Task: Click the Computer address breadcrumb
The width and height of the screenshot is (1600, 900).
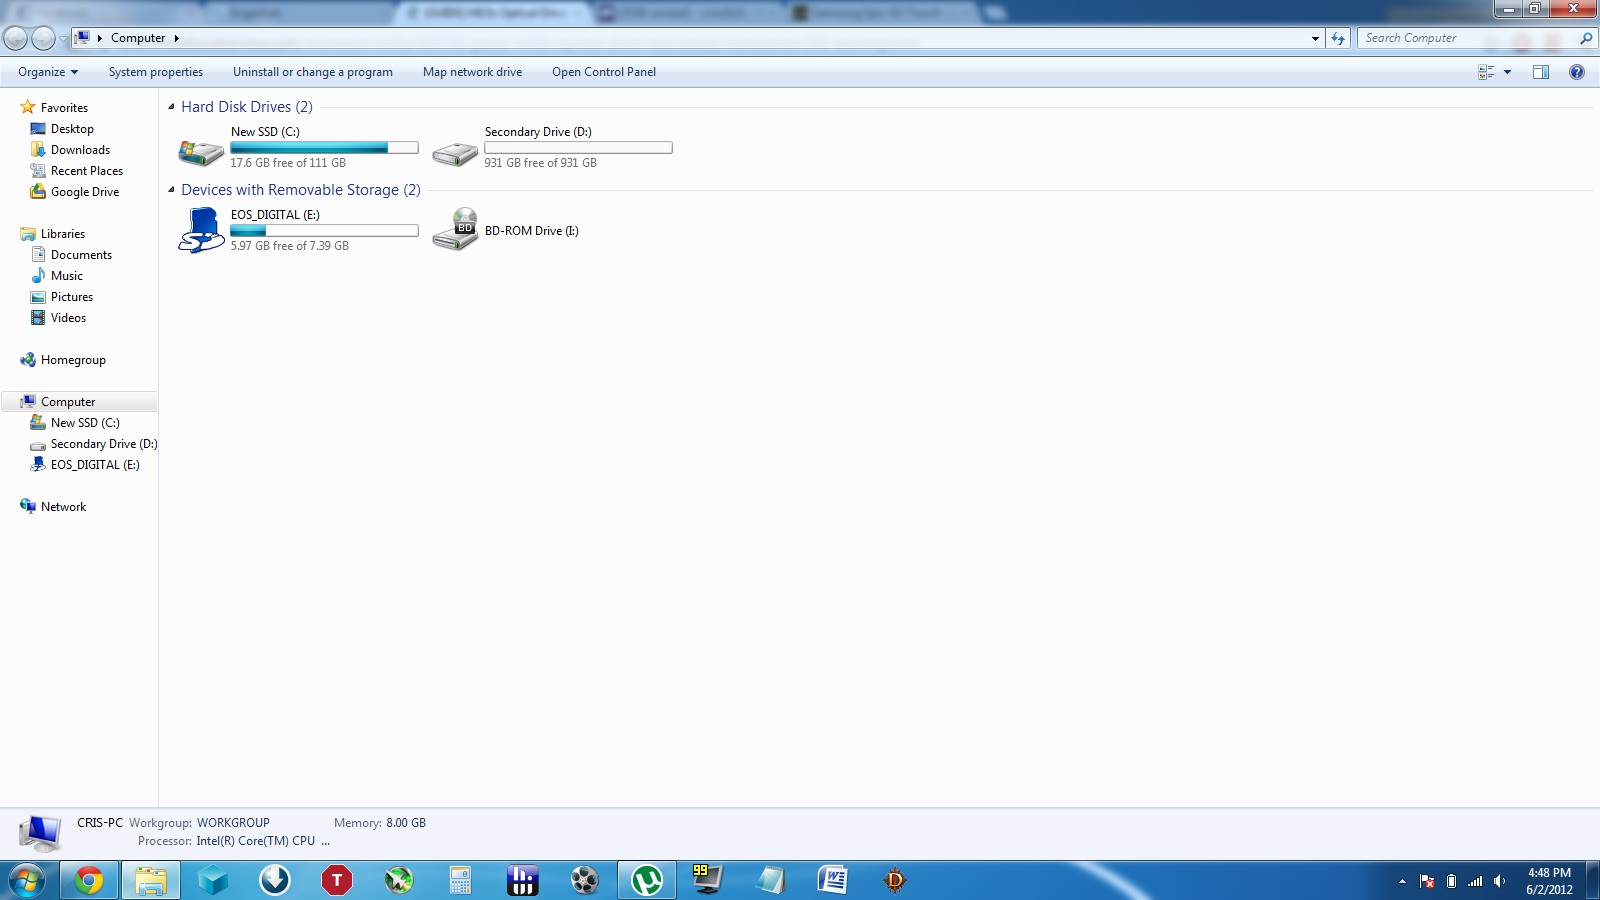Action: pyautogui.click(x=138, y=38)
